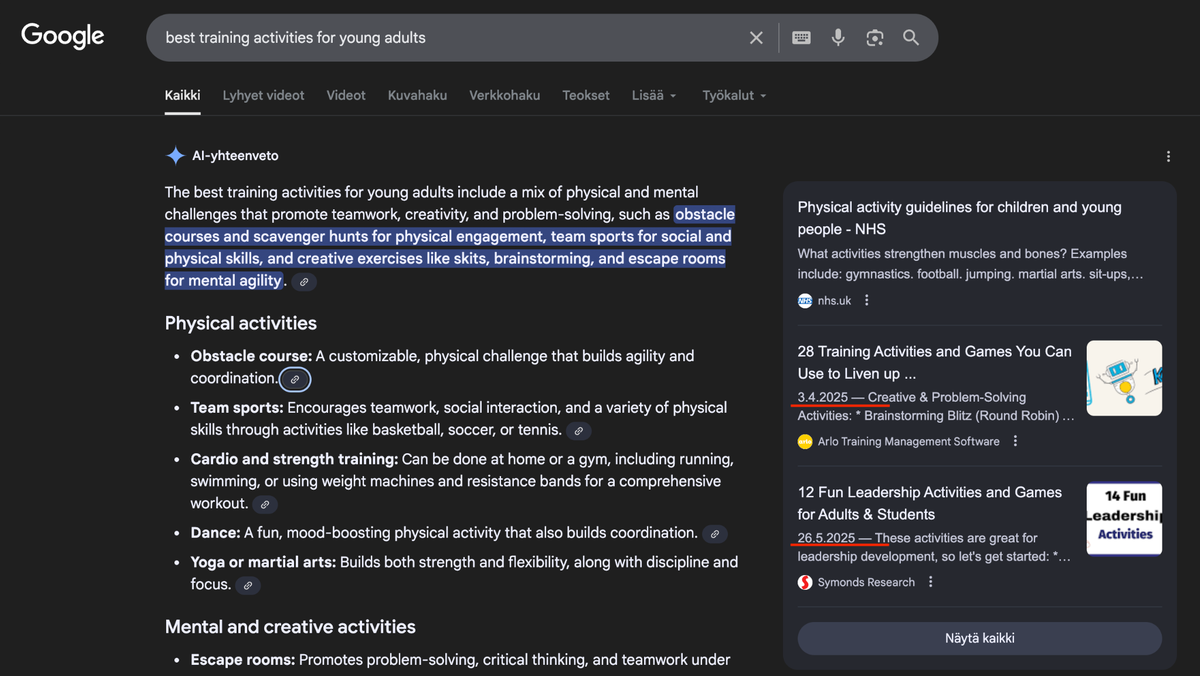1200x676 pixels.
Task: Switch to the Kuvahaku tab
Action: [x=417, y=95]
